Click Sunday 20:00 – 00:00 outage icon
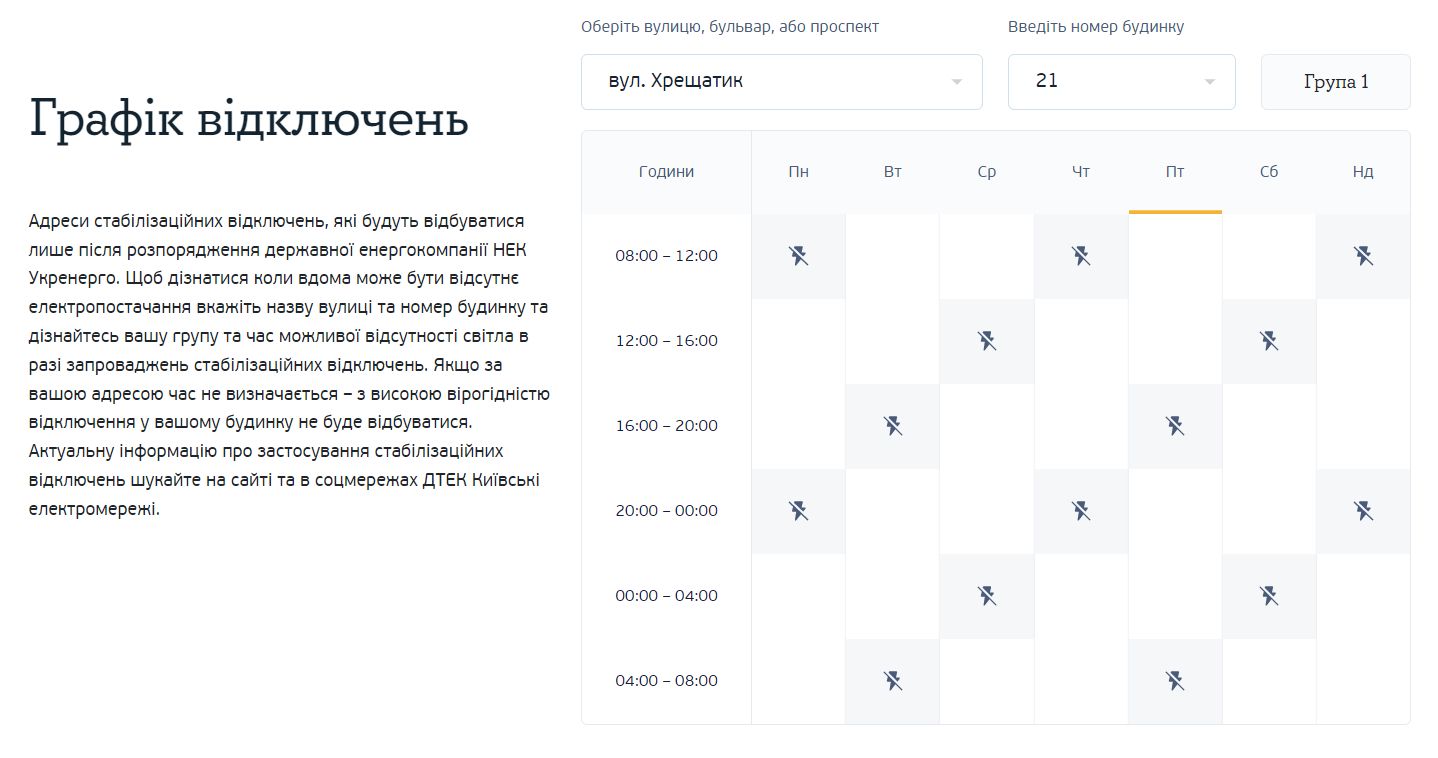The height and width of the screenshot is (758, 1438). coord(1363,511)
